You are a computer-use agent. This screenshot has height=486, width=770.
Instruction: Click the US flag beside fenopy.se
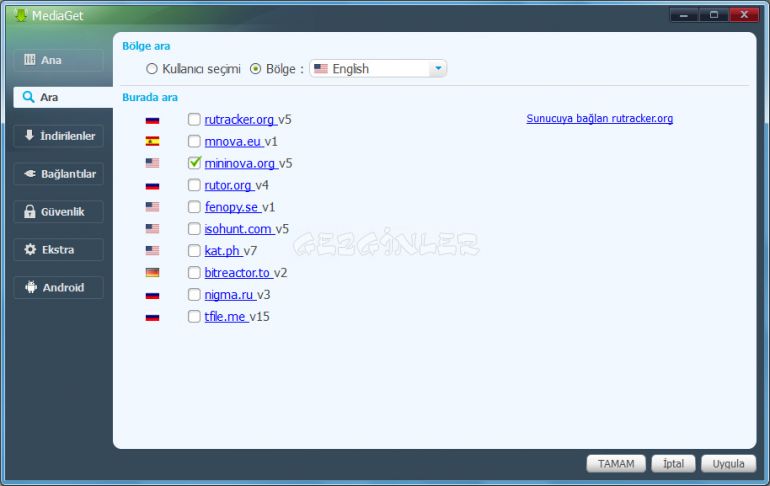pos(152,207)
